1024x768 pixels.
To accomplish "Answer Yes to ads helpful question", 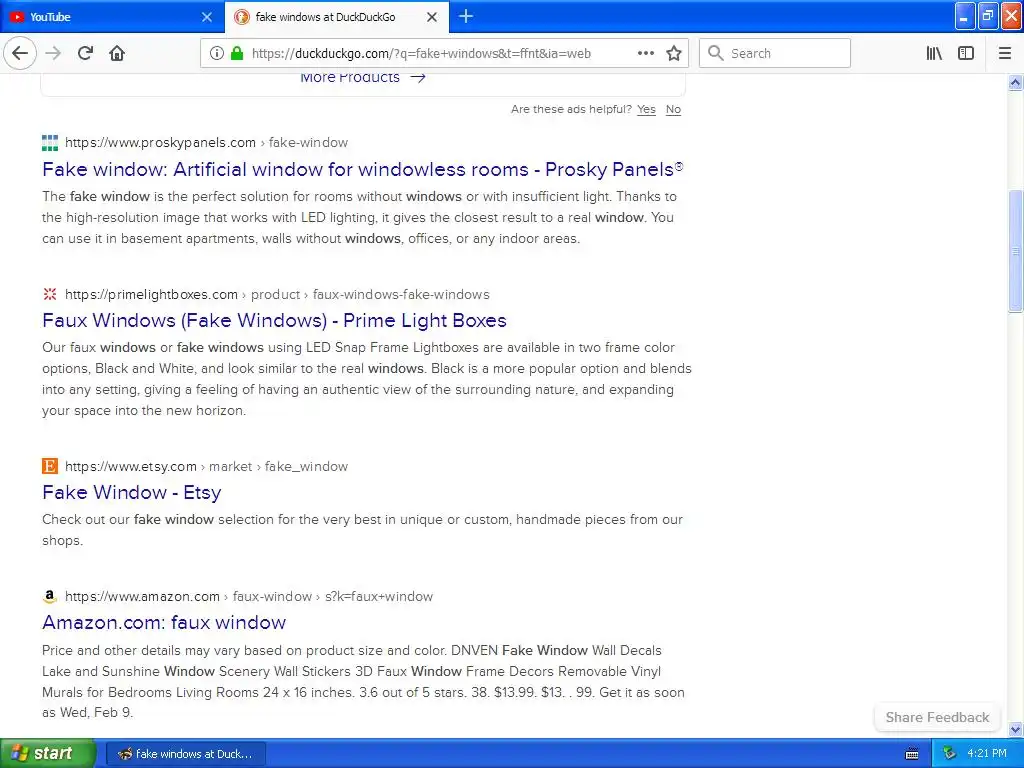I will coord(646,109).
